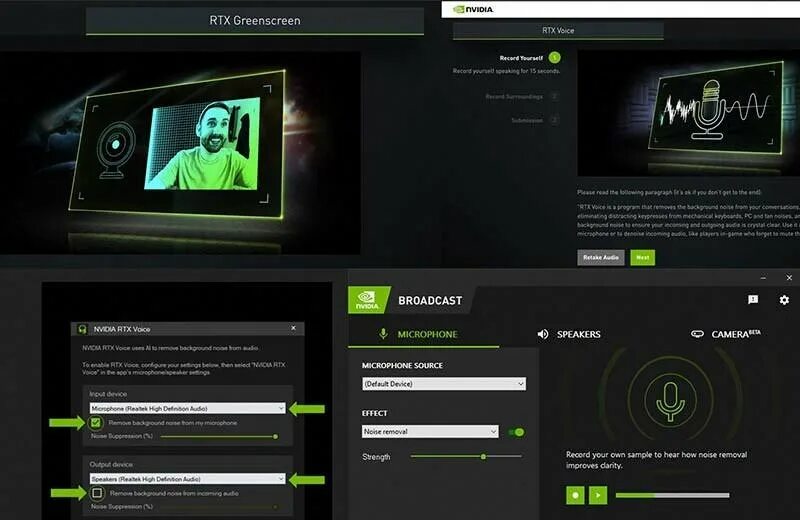Viewport: 800px width, 520px height.
Task: Toggle off the Noise removal effect switch
Action: coord(516,432)
